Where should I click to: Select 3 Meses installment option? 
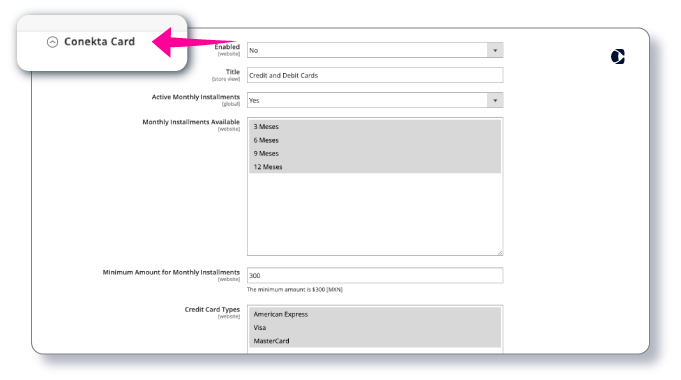click(x=375, y=126)
